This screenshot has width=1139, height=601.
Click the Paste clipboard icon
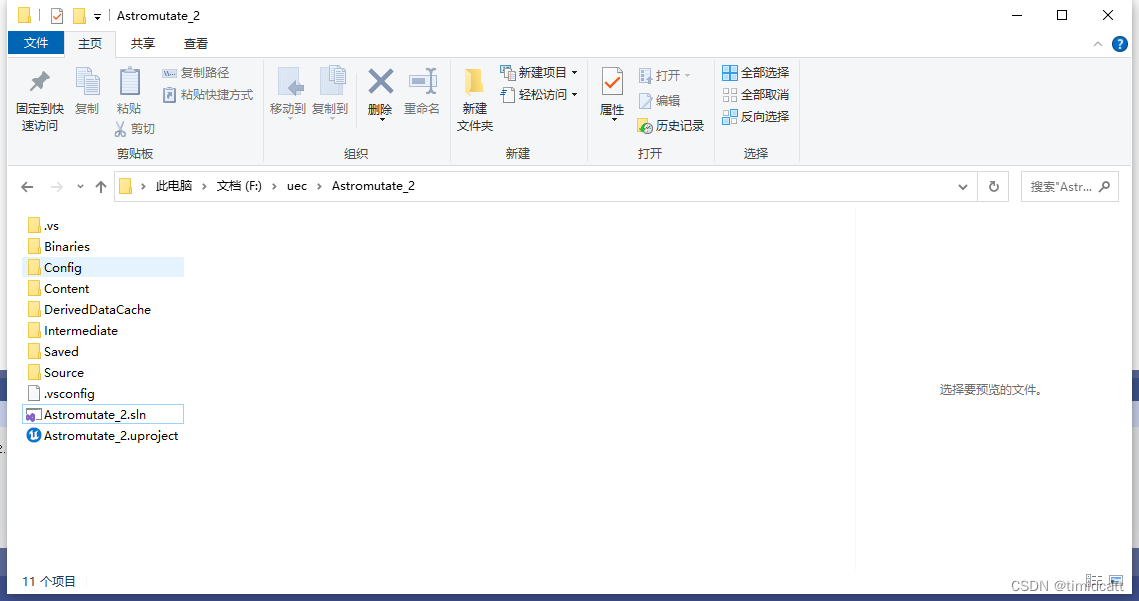(x=129, y=81)
